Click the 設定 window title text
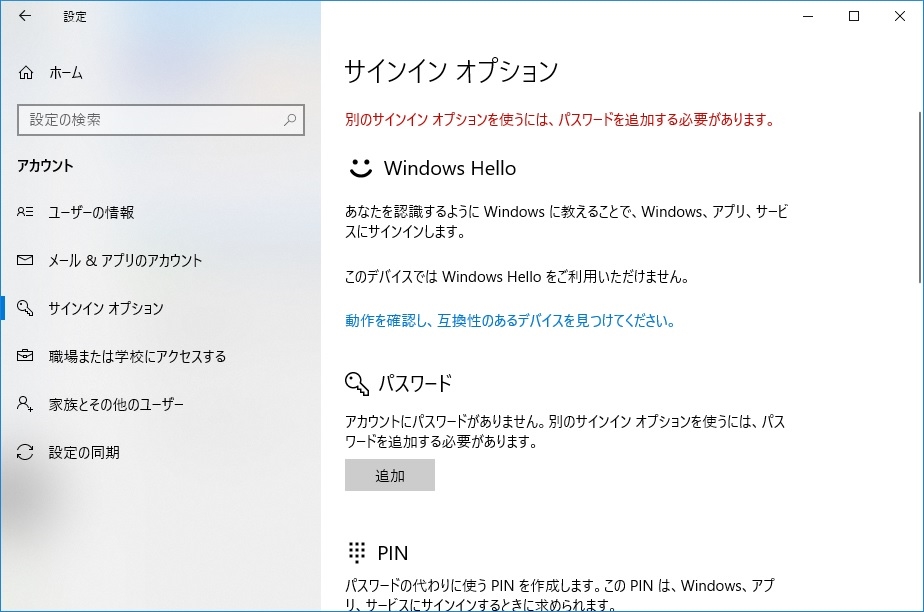 75,16
